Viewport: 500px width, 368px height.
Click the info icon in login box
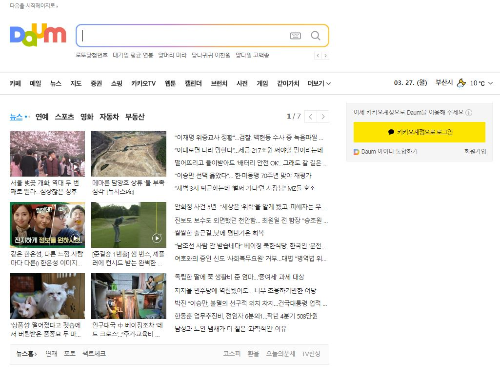469,113
